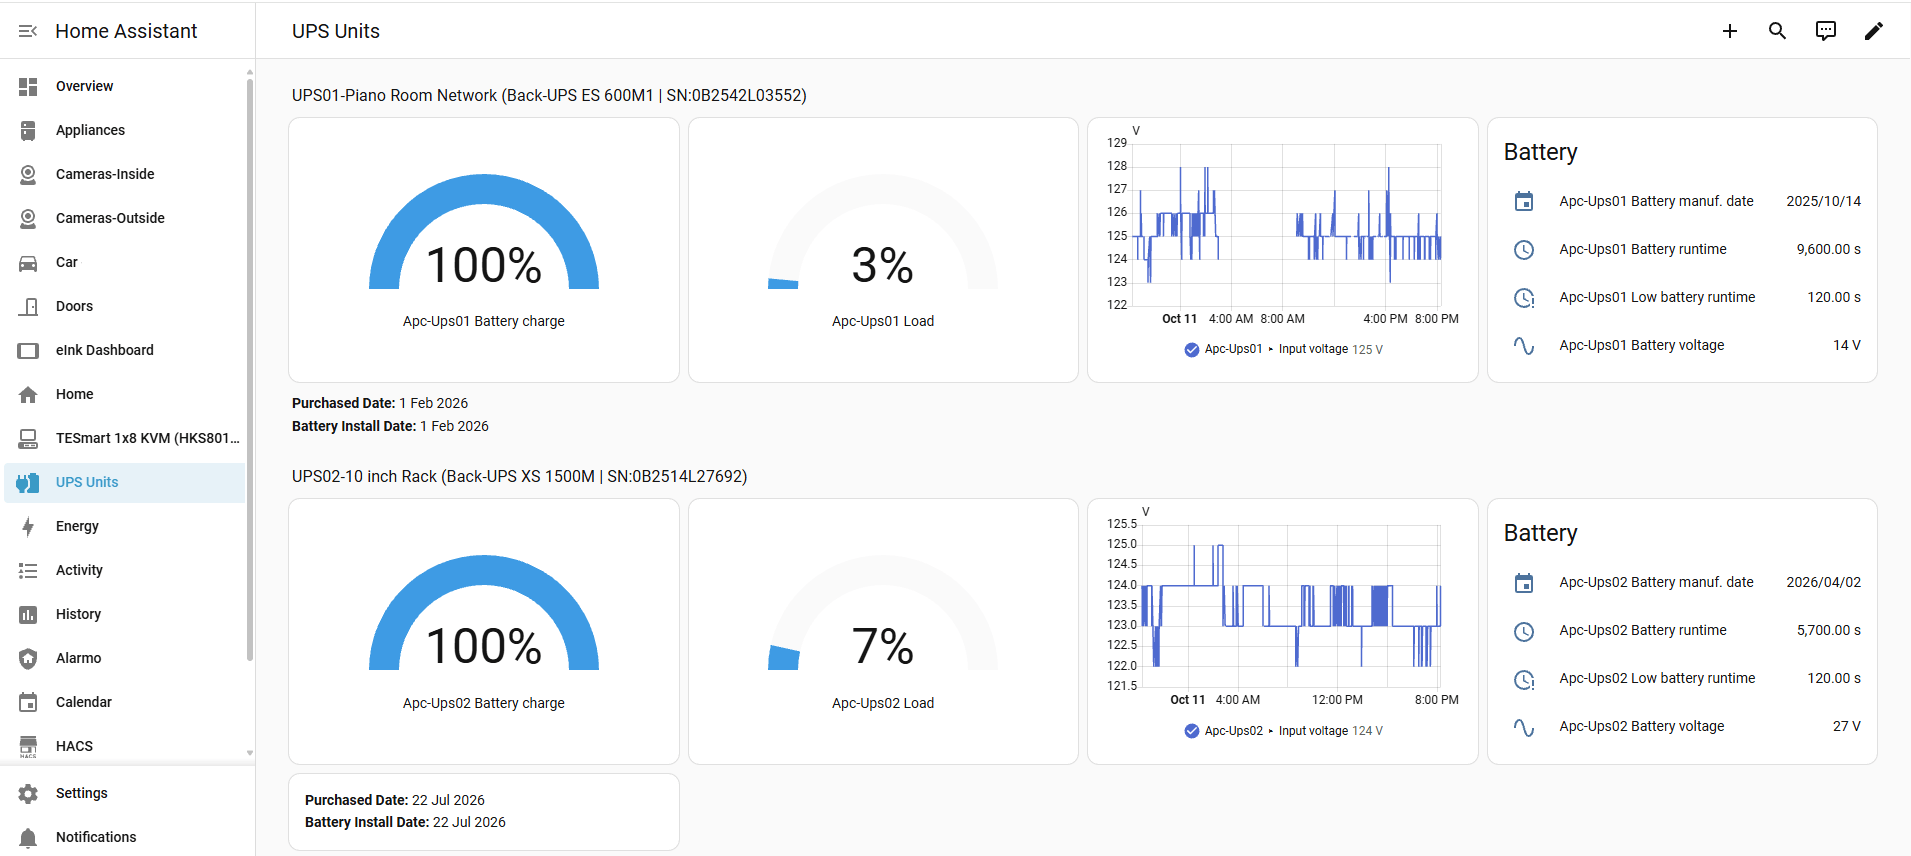Collapse the sidebar menu icon
The height and width of the screenshot is (856, 1911).
click(x=28, y=31)
